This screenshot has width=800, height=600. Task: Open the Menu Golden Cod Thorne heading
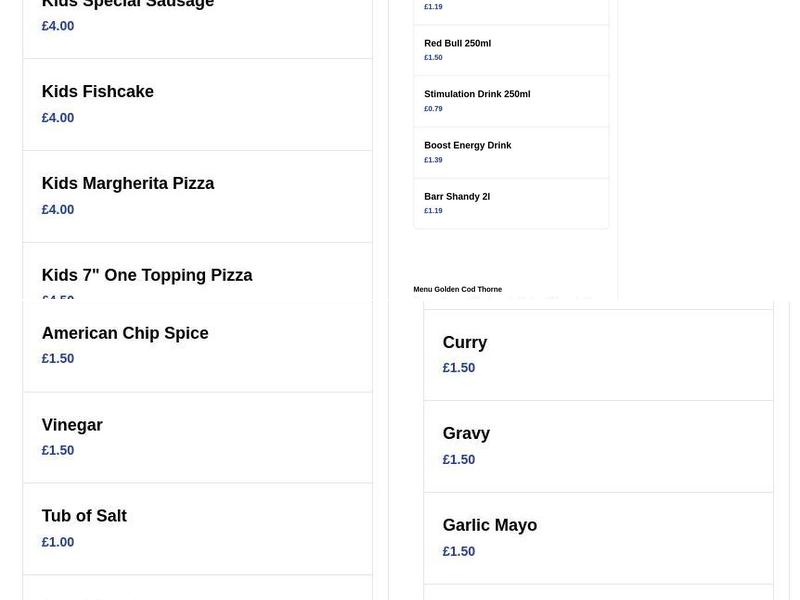click(458, 290)
